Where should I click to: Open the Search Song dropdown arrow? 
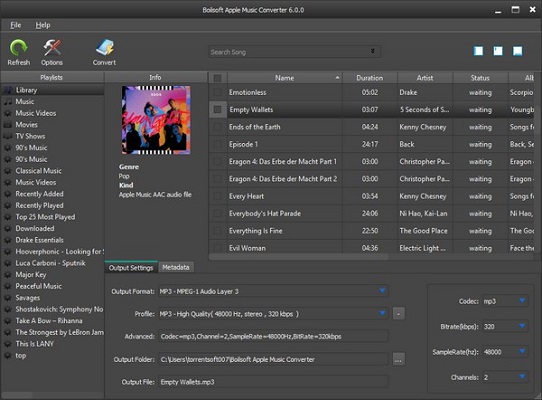pyautogui.click(x=373, y=51)
